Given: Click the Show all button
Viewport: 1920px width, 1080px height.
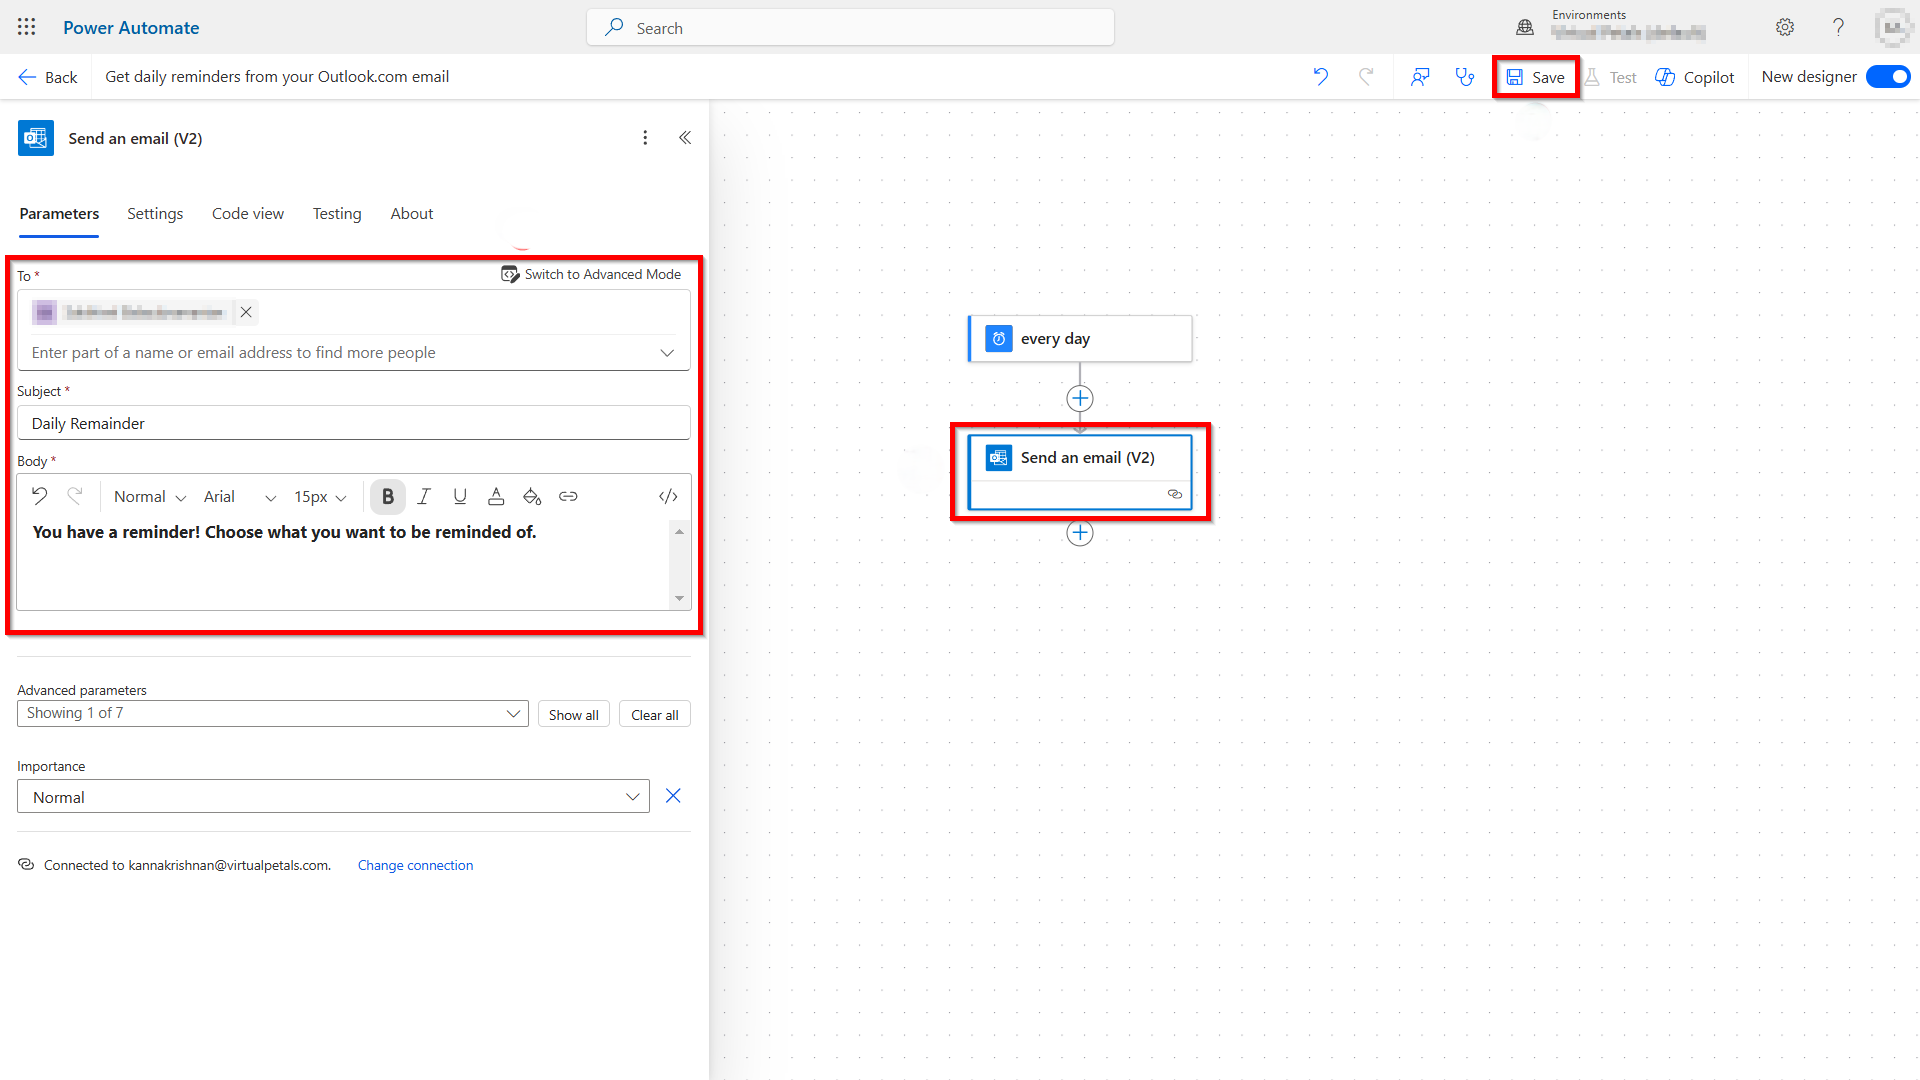Looking at the screenshot, I should pyautogui.click(x=574, y=714).
